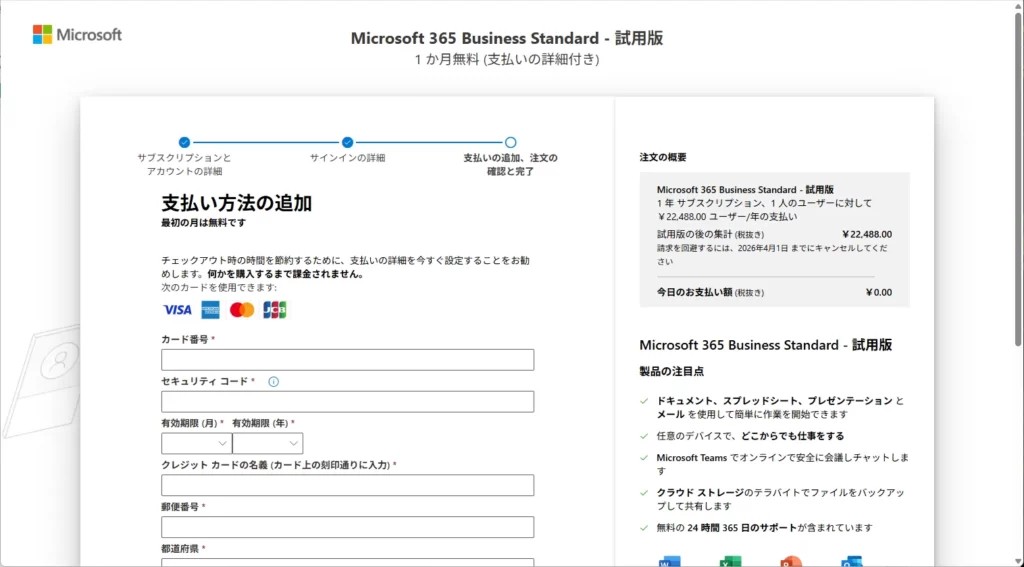Select the first completed step circle

184,142
